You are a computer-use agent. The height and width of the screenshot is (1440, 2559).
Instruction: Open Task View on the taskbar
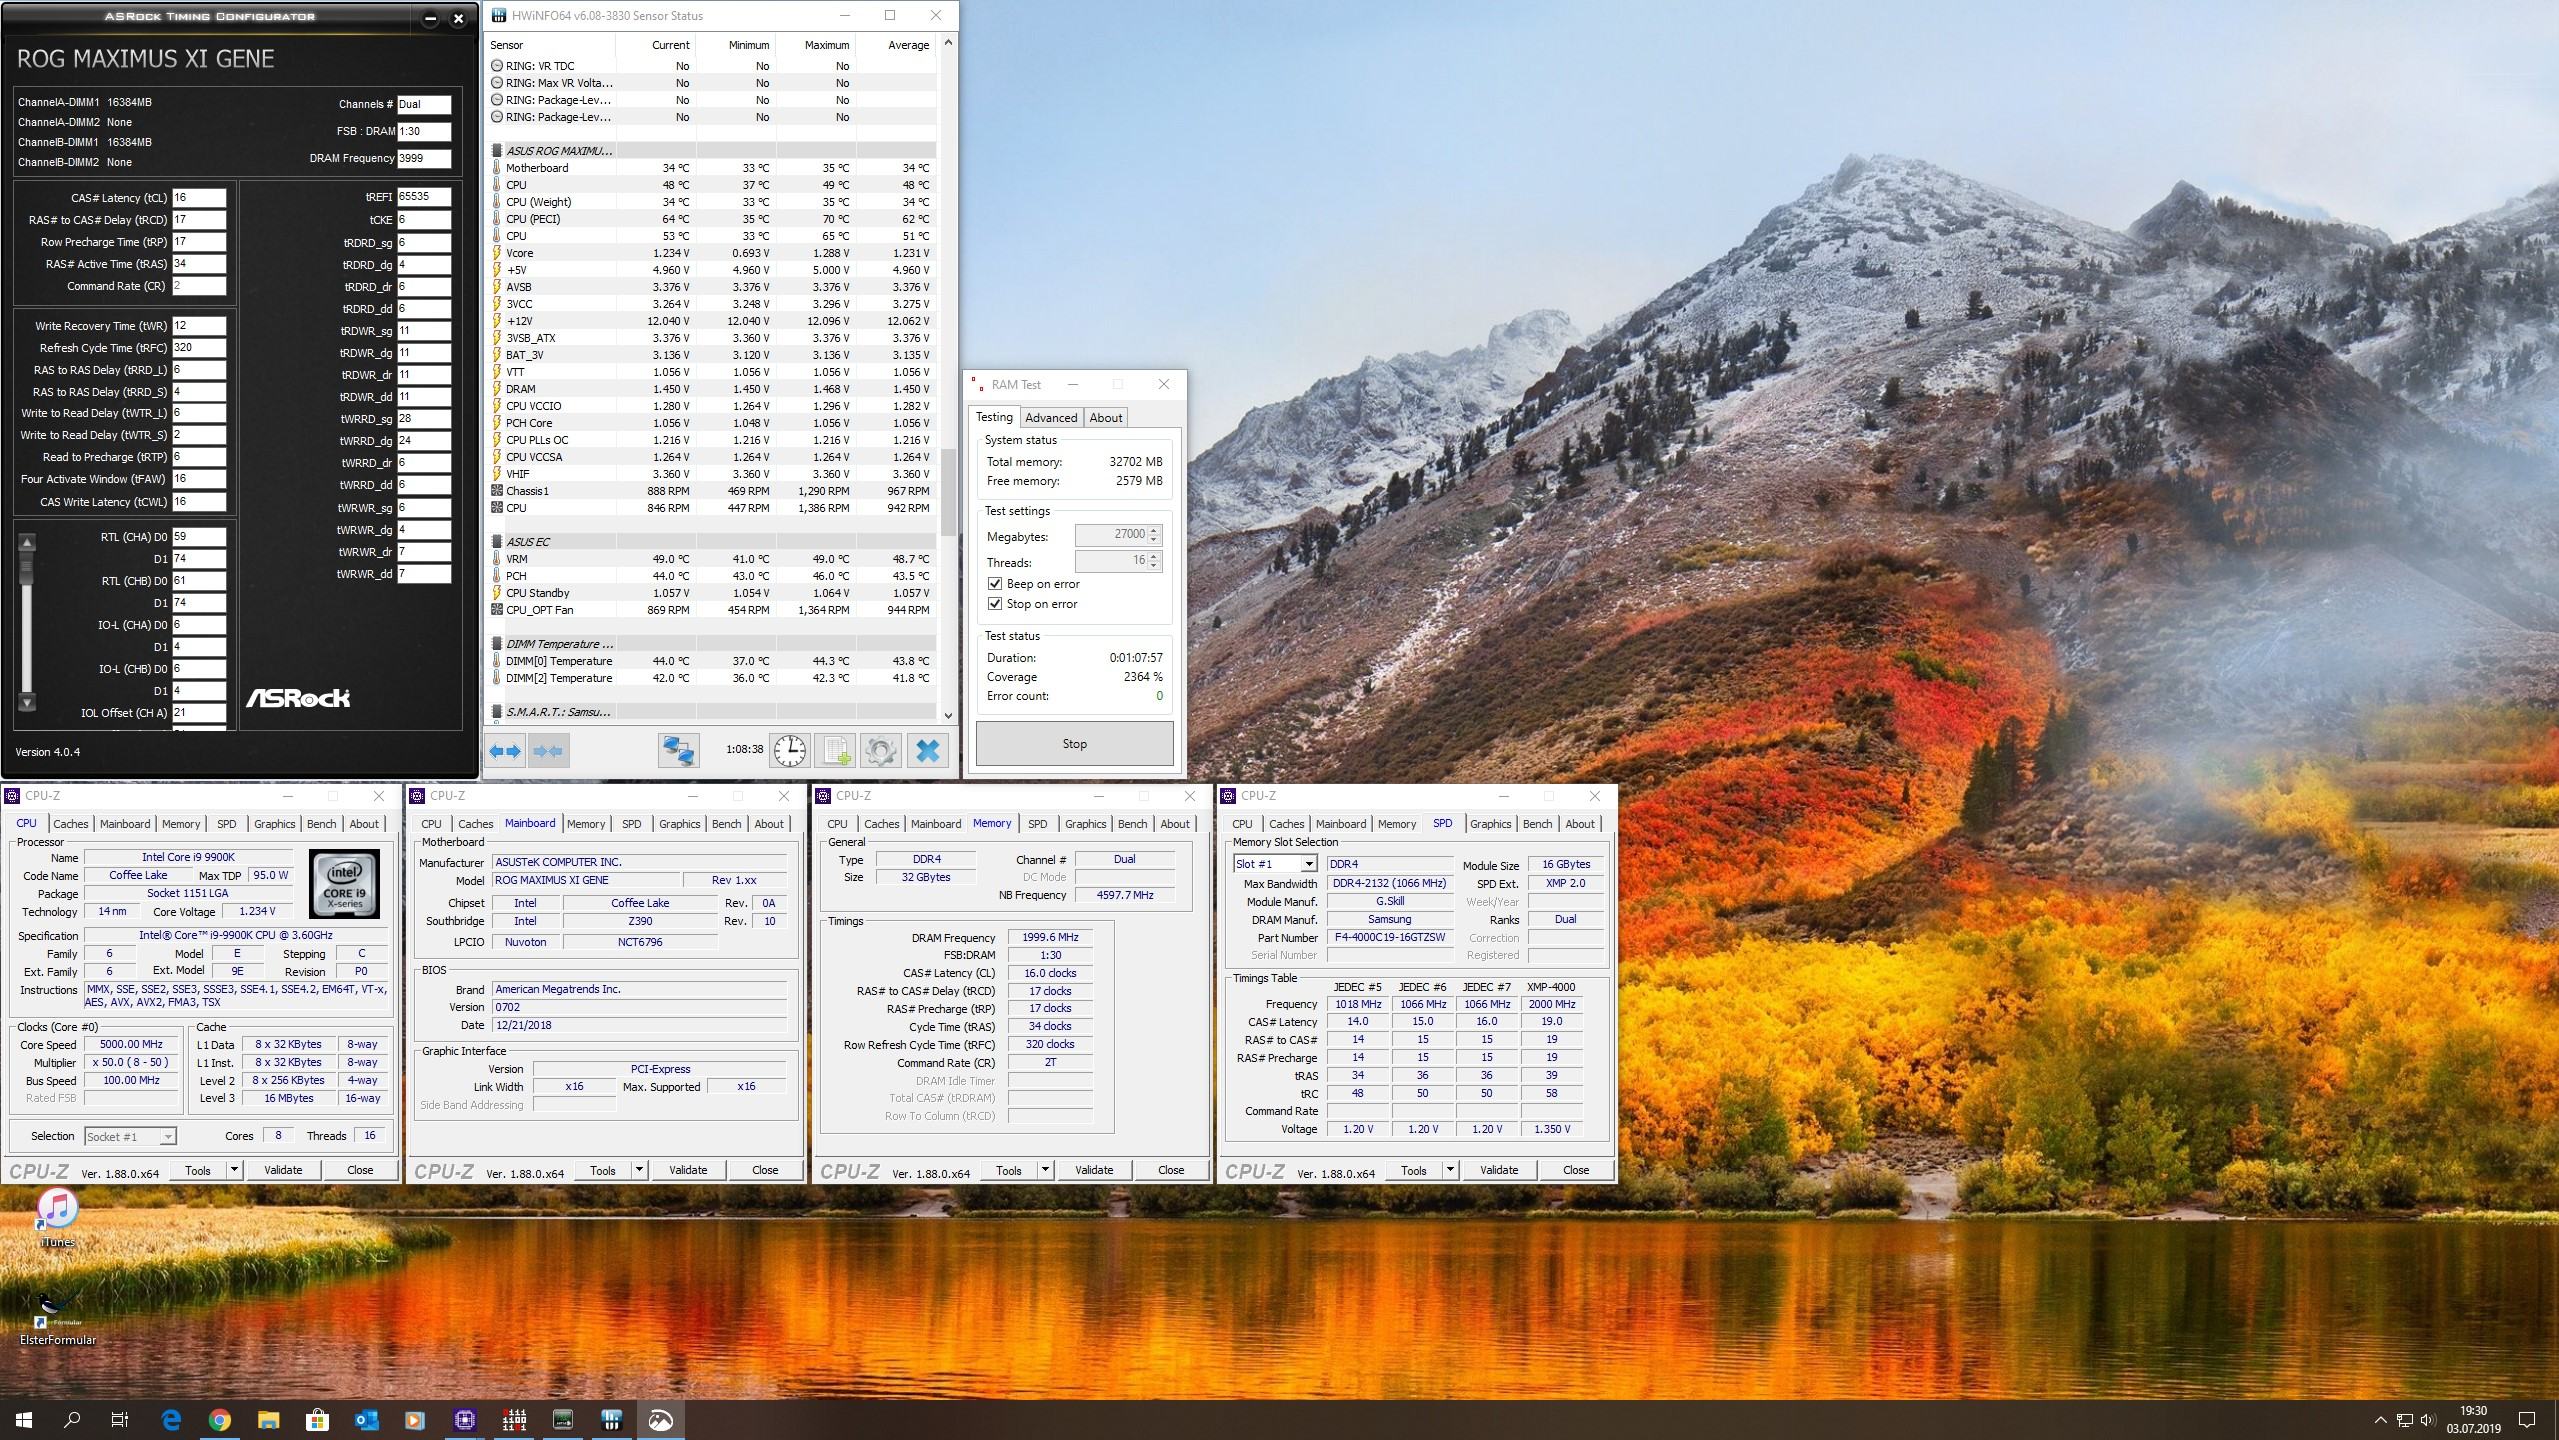(120, 1419)
